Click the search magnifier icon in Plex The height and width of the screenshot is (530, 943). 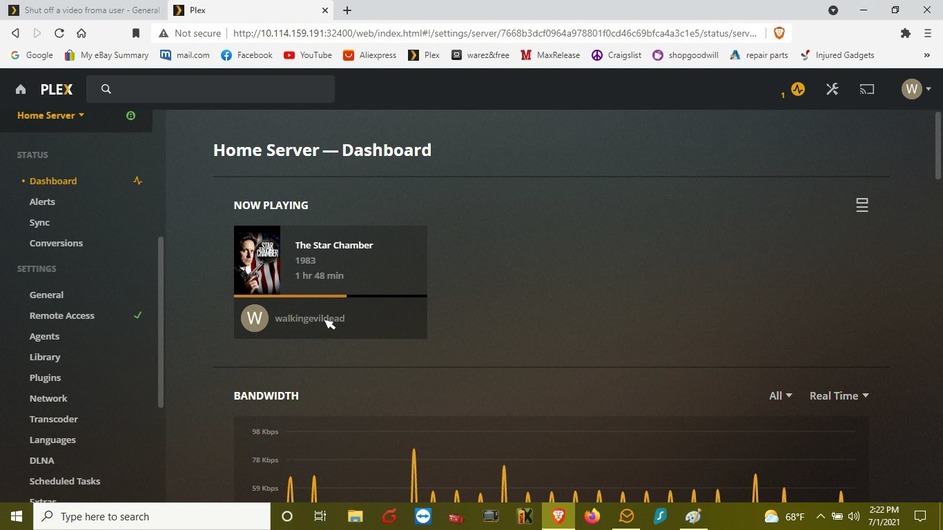(x=106, y=89)
